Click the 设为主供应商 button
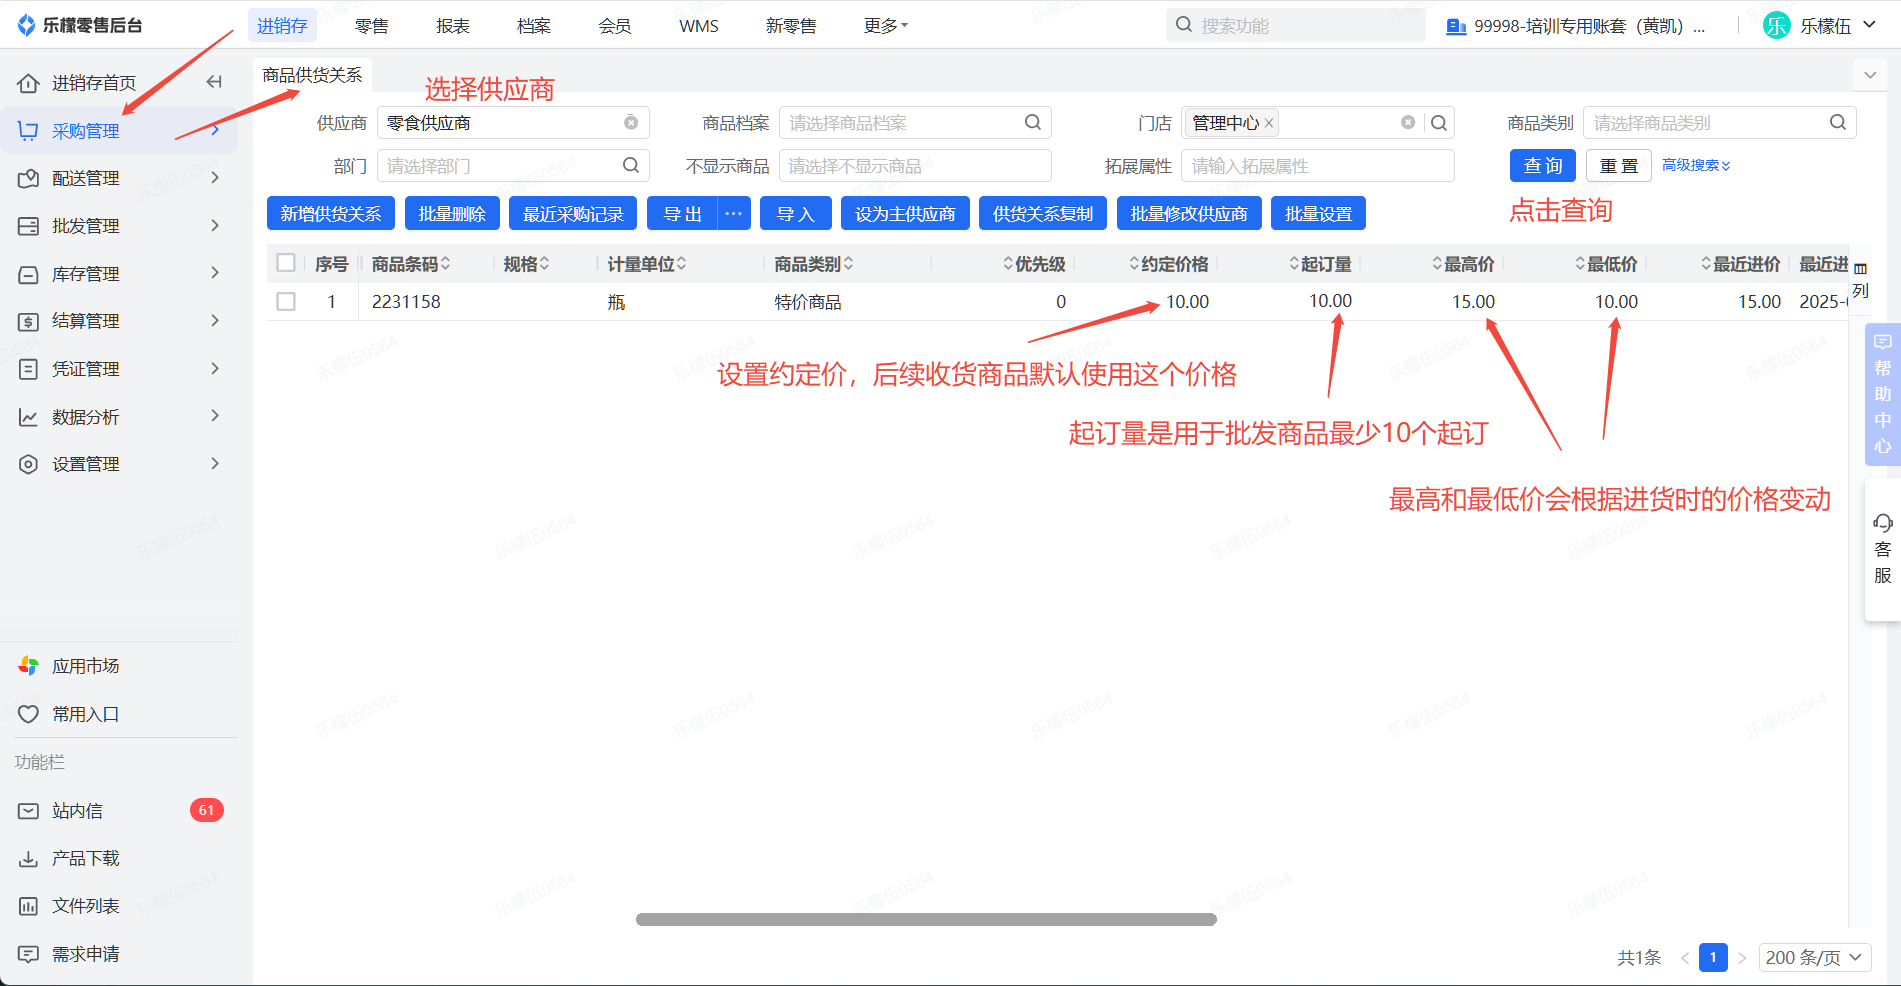The image size is (1901, 986). [x=905, y=214]
